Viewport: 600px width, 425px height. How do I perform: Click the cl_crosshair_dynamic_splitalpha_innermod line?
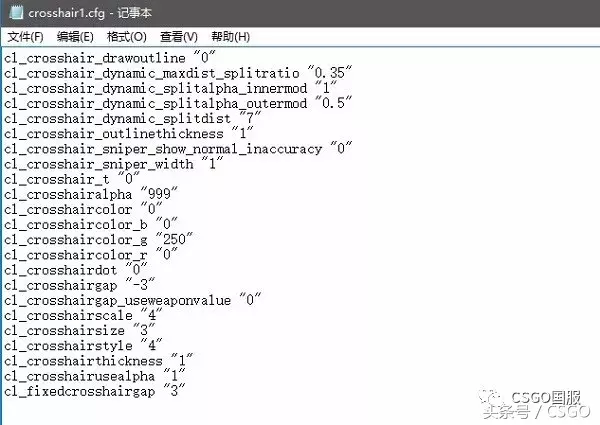tap(171, 88)
